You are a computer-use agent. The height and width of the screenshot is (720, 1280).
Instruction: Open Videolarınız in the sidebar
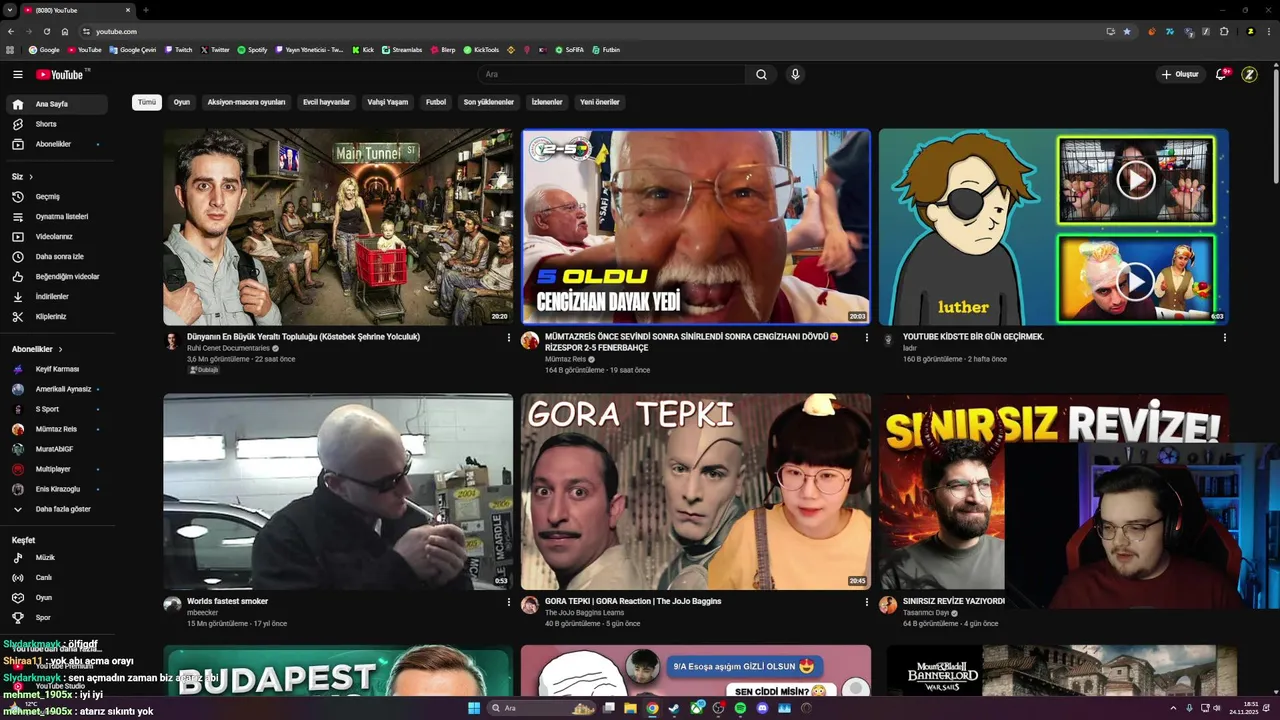[x=56, y=237]
